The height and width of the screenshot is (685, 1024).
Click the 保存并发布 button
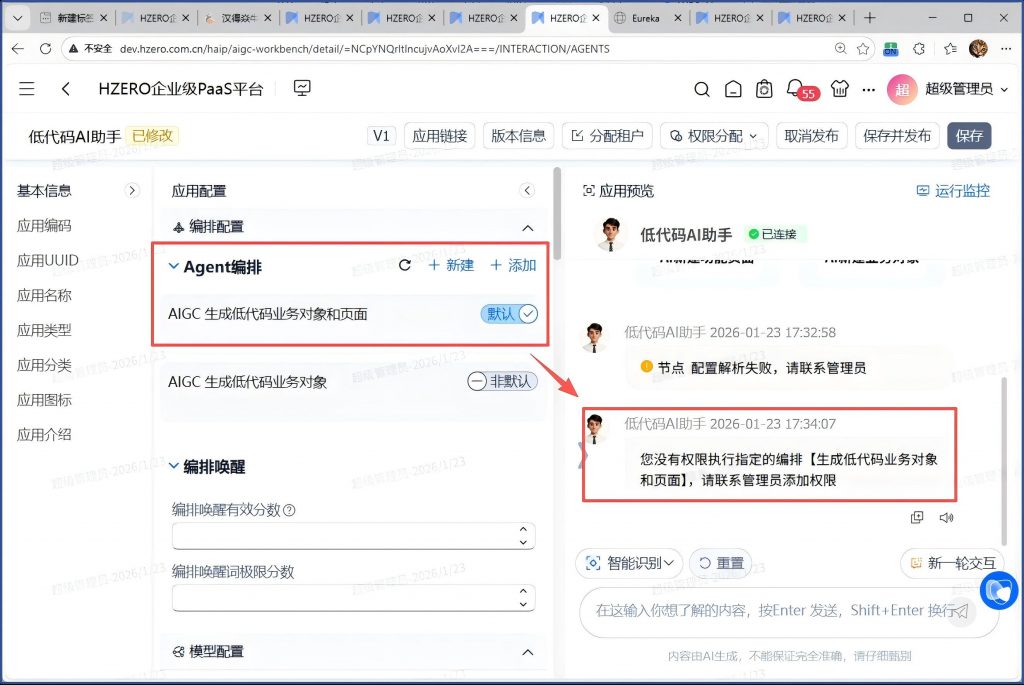click(897, 136)
